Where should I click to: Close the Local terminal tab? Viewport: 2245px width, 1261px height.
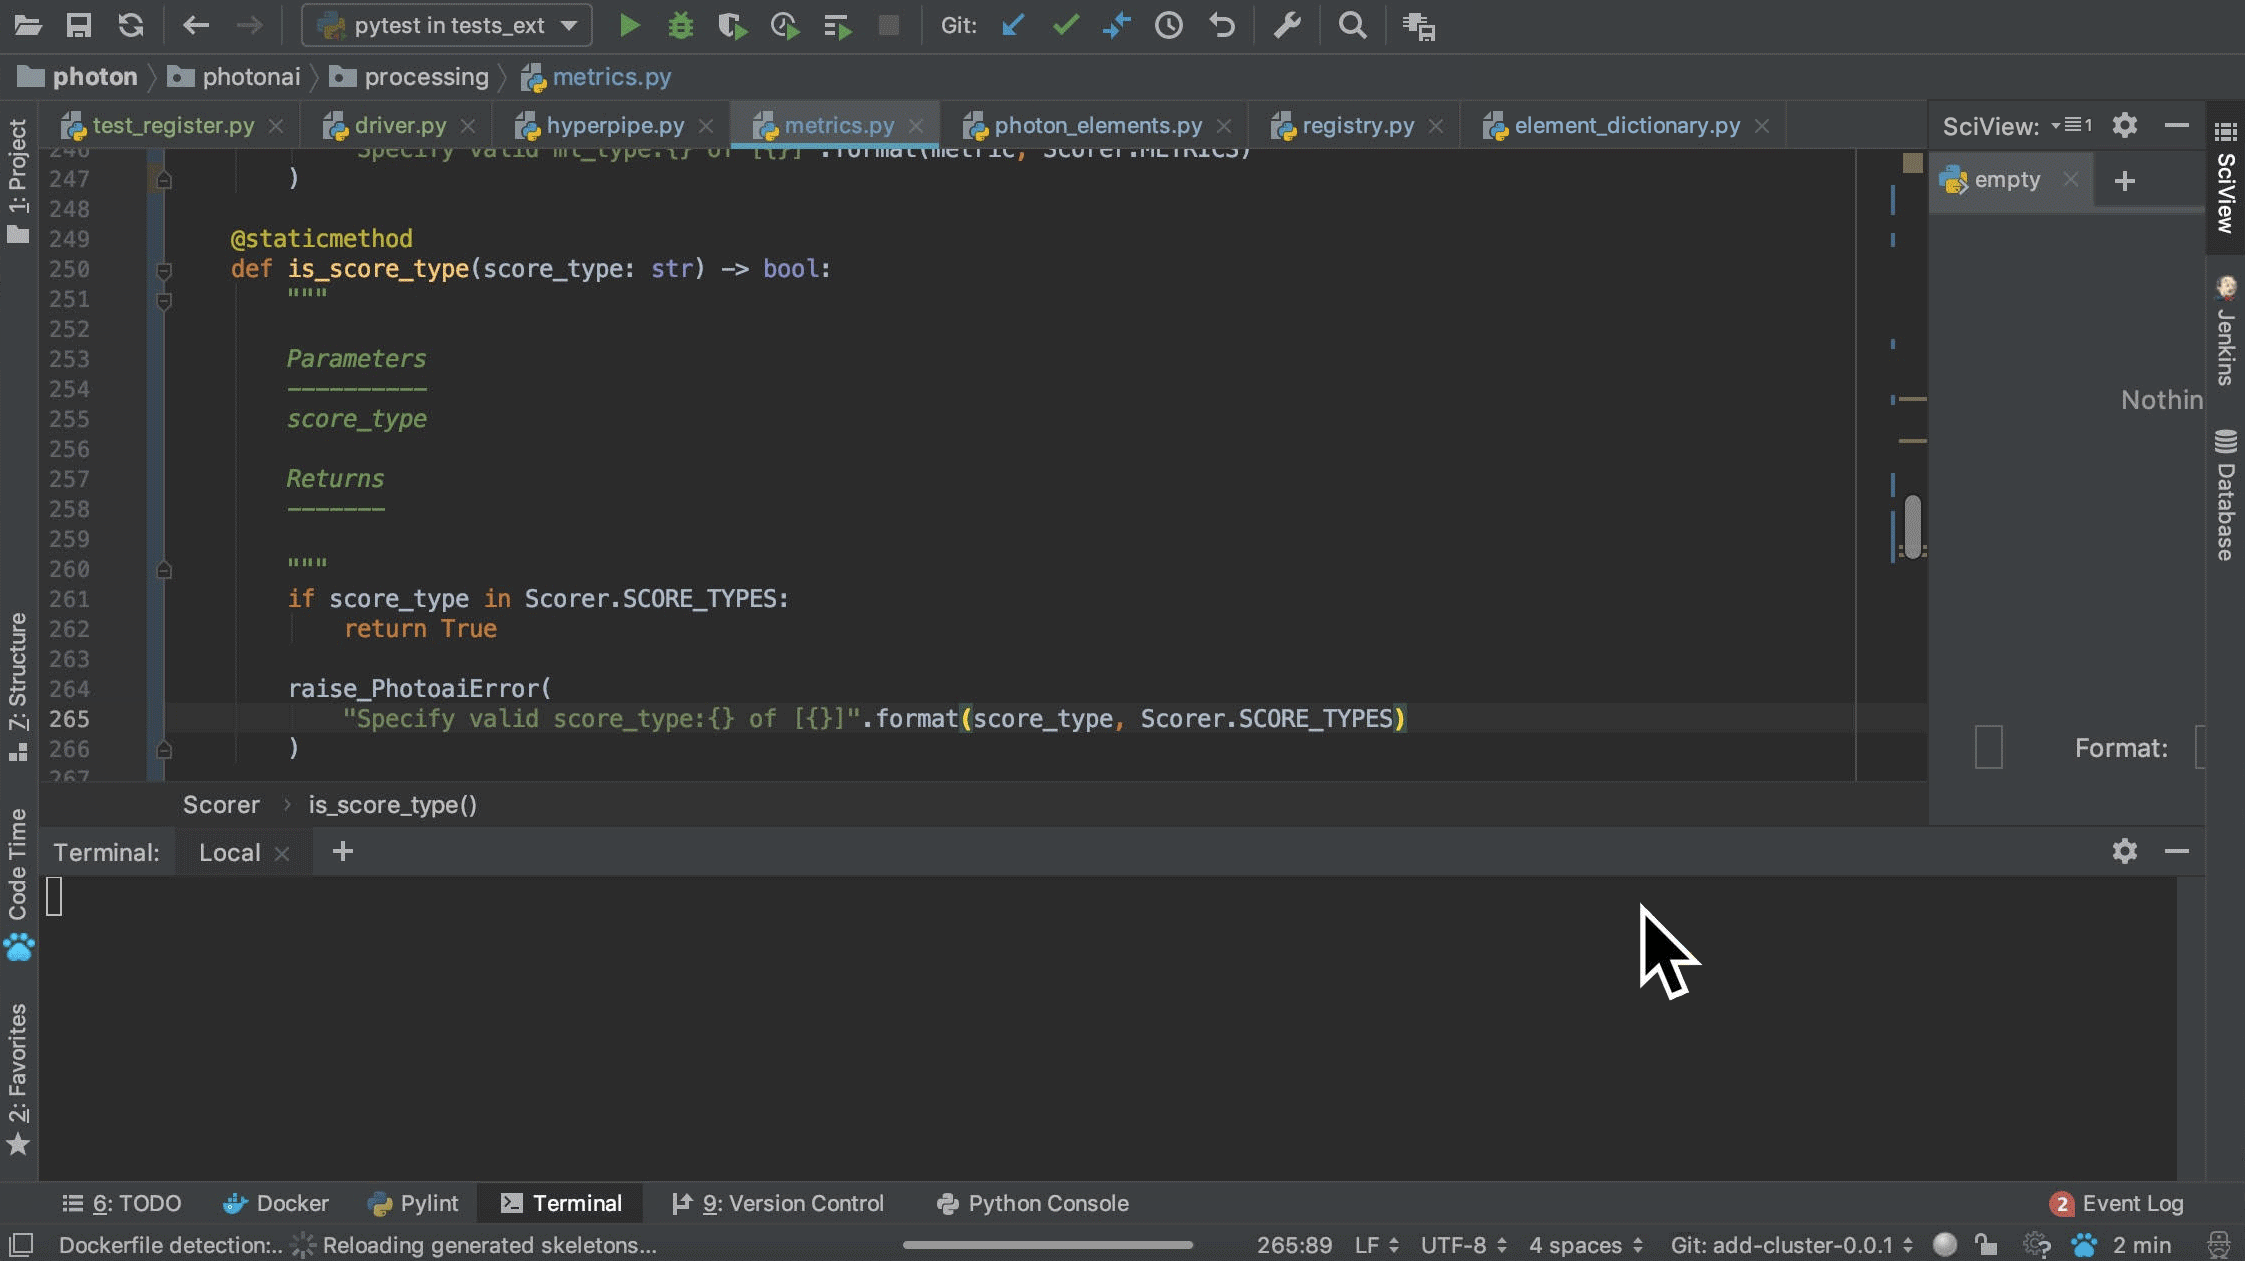coord(282,853)
